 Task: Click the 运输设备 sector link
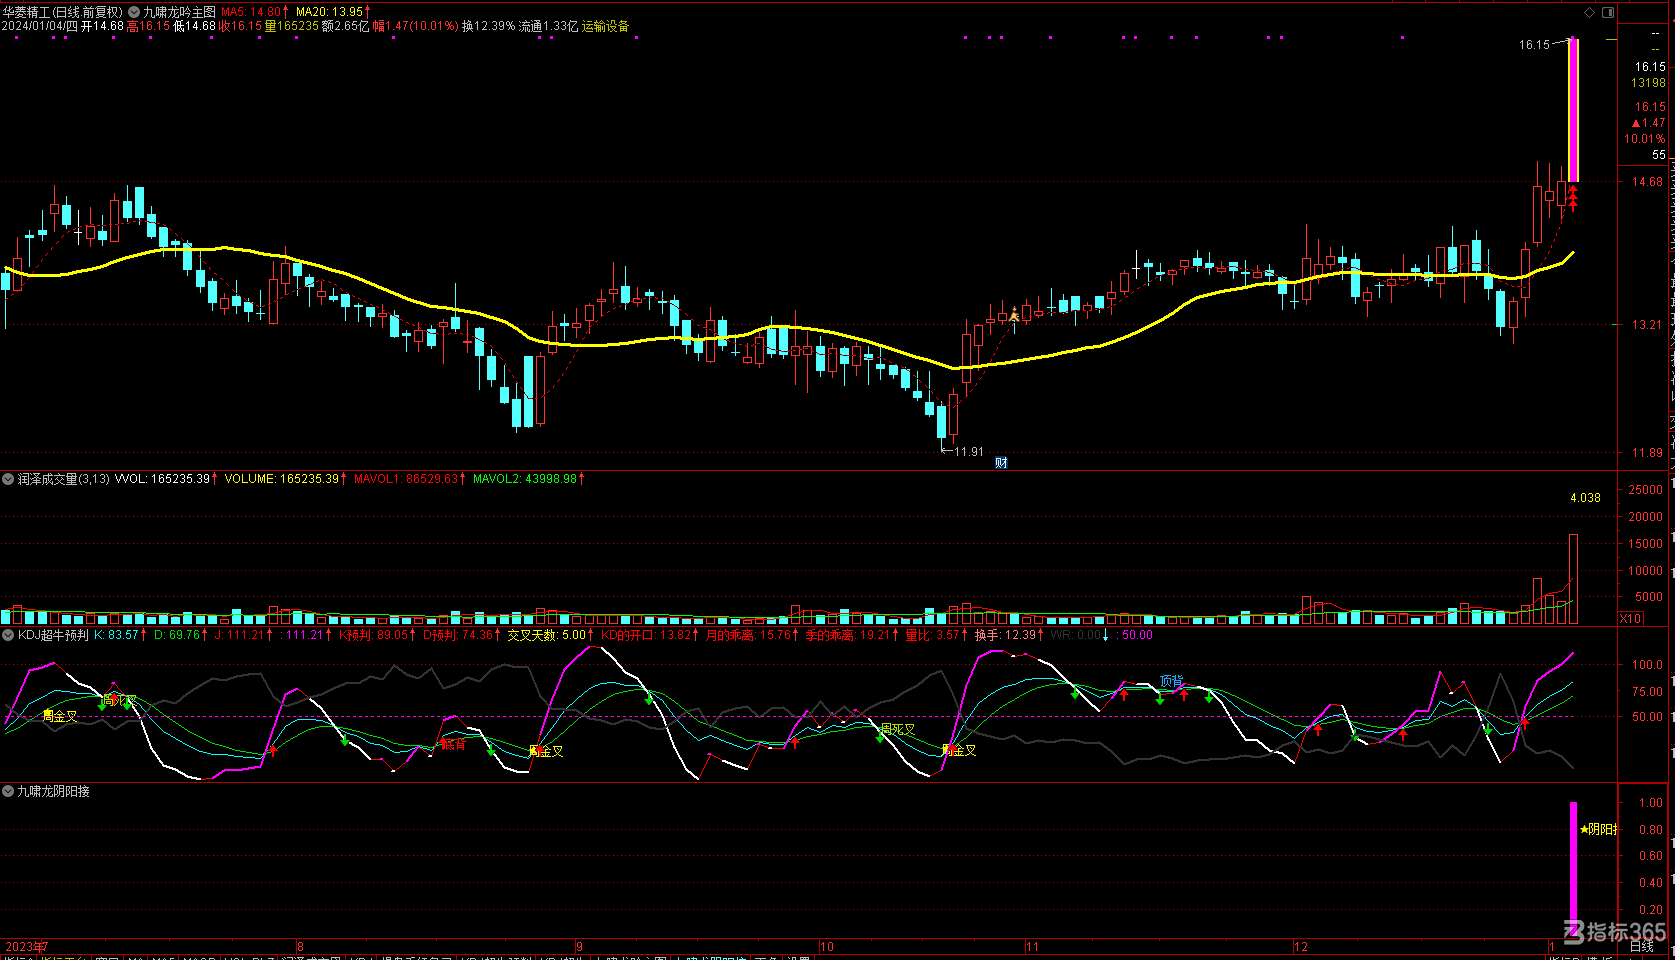(x=606, y=26)
